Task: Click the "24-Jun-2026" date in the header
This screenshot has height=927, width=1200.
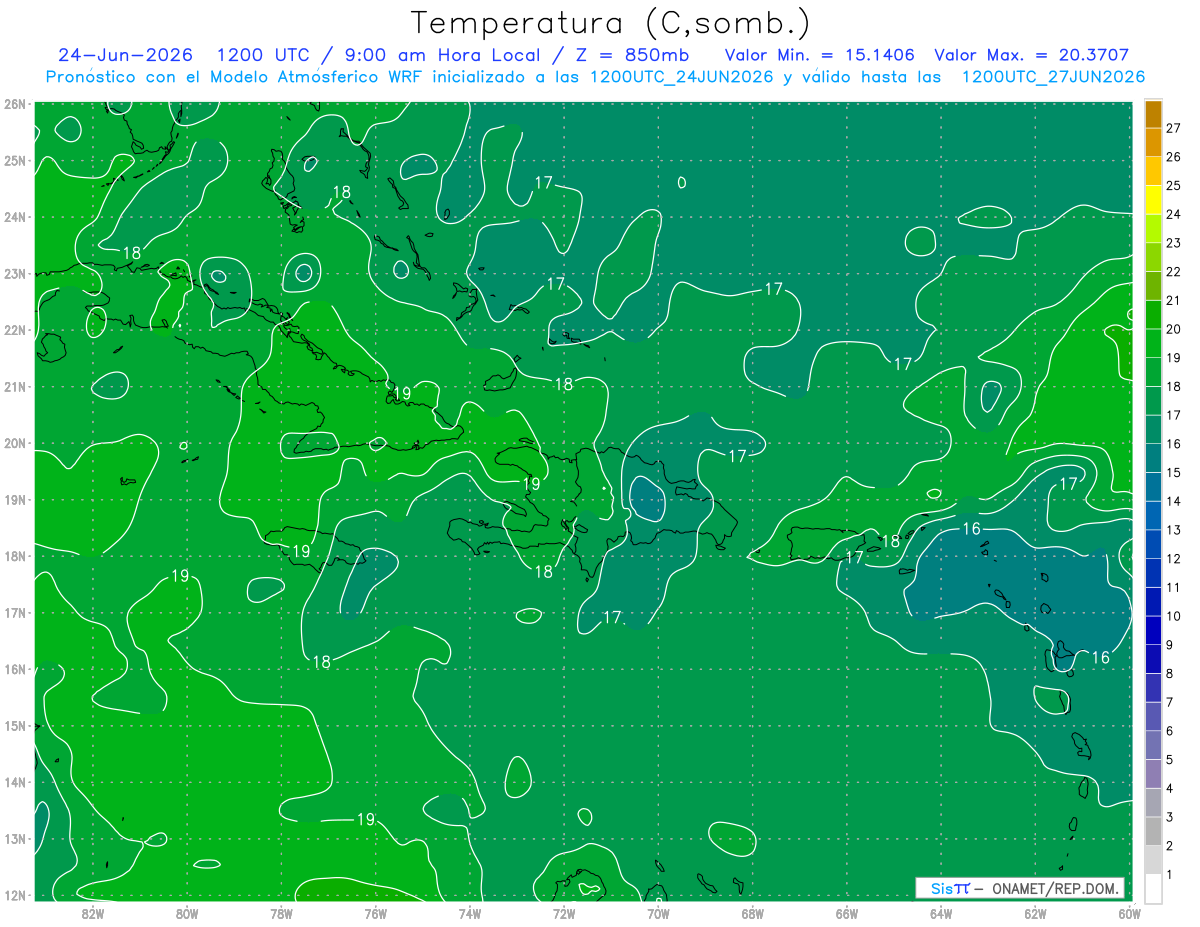Action: (126, 55)
